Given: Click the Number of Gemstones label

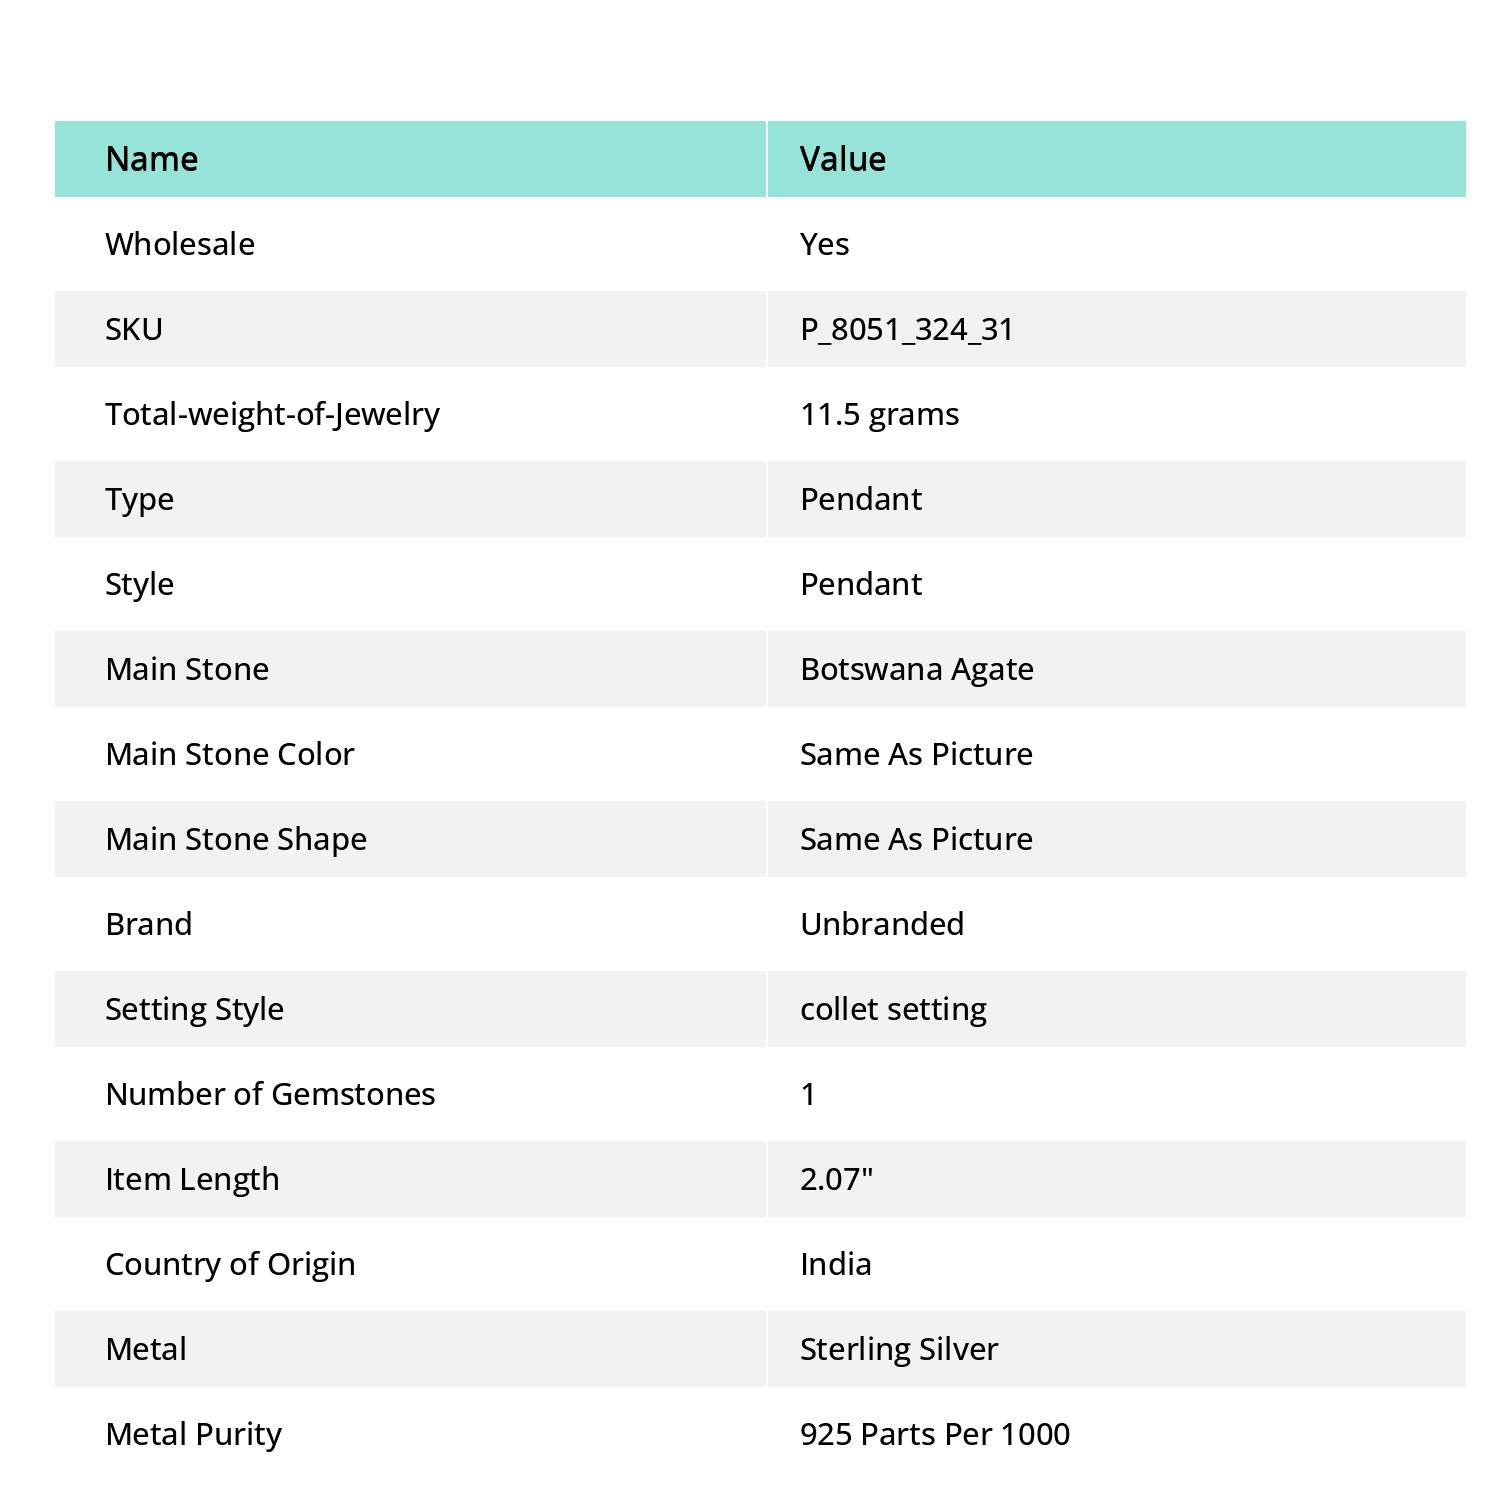Looking at the screenshot, I should (x=270, y=1094).
